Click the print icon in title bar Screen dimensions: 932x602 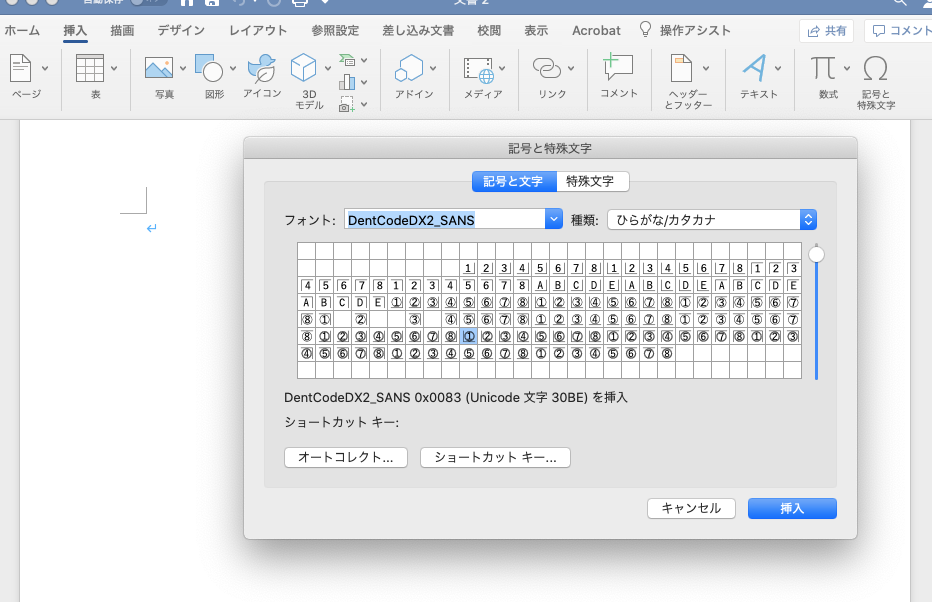(x=300, y=3)
